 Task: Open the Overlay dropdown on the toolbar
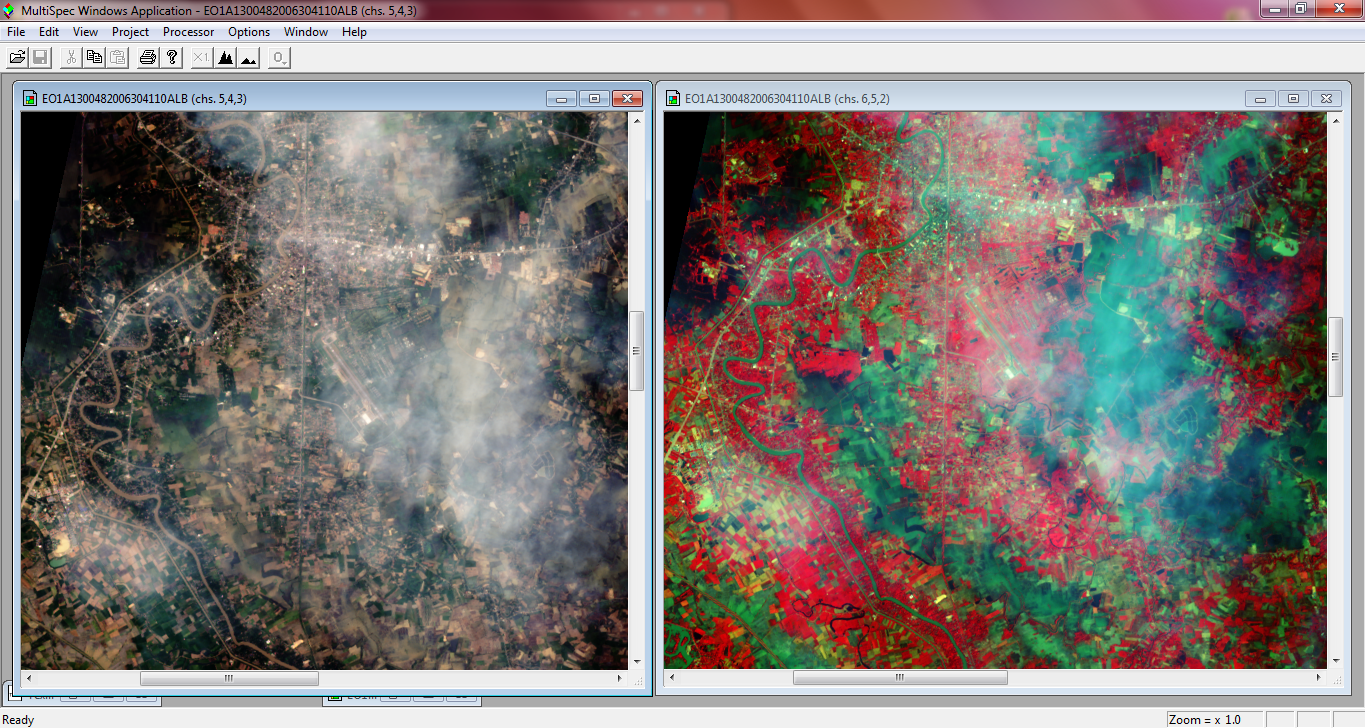(278, 57)
